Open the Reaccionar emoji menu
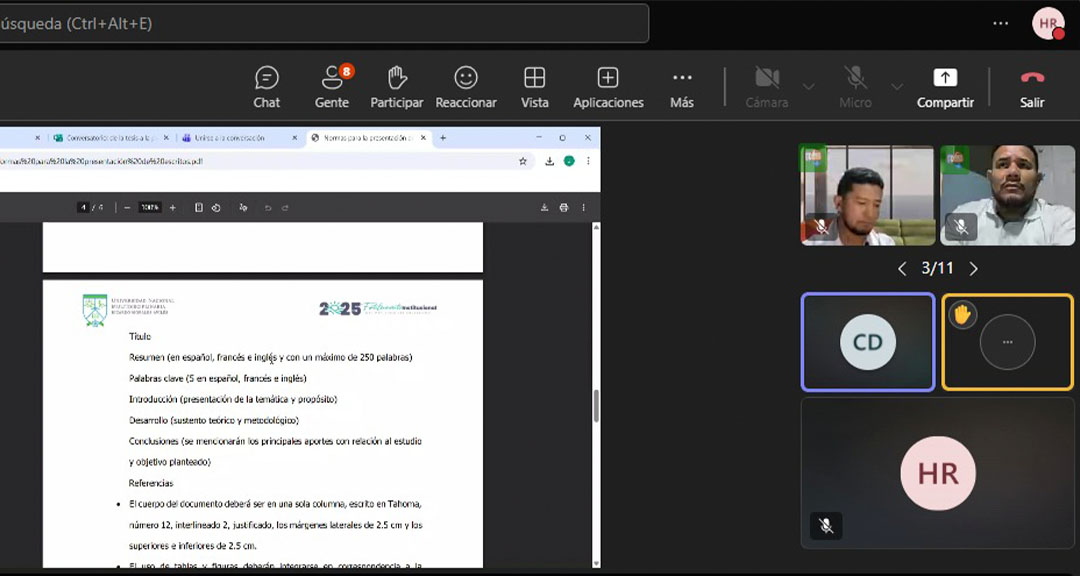This screenshot has height=576, width=1080. point(466,87)
